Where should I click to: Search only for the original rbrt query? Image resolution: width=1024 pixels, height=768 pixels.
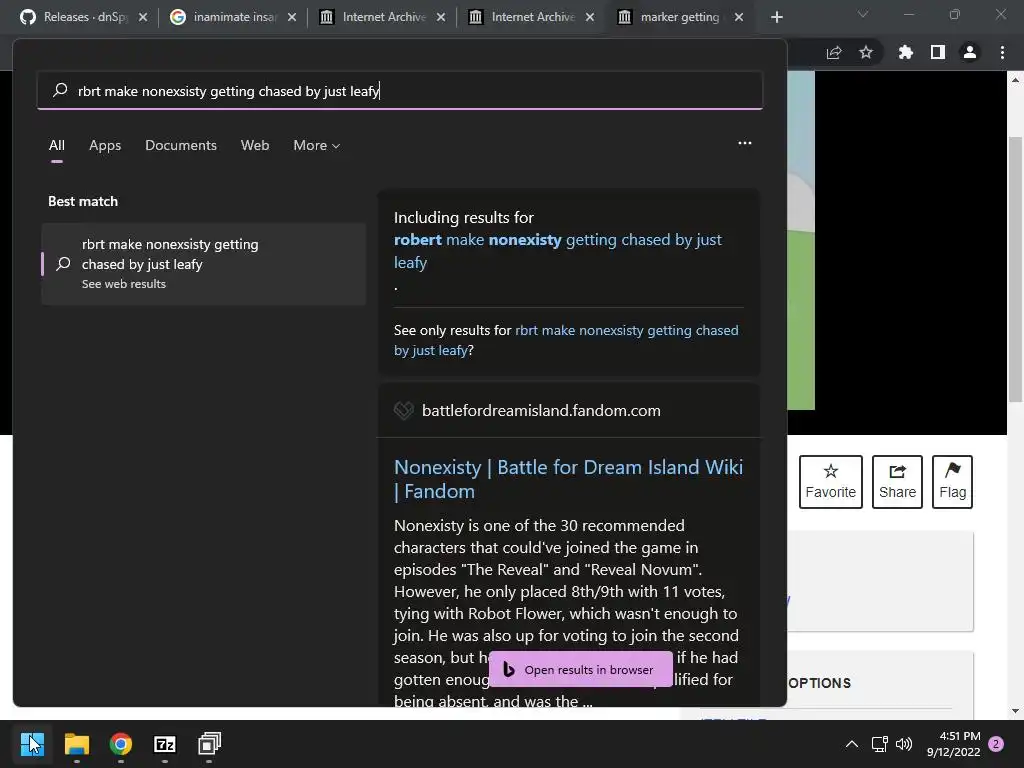click(x=566, y=340)
